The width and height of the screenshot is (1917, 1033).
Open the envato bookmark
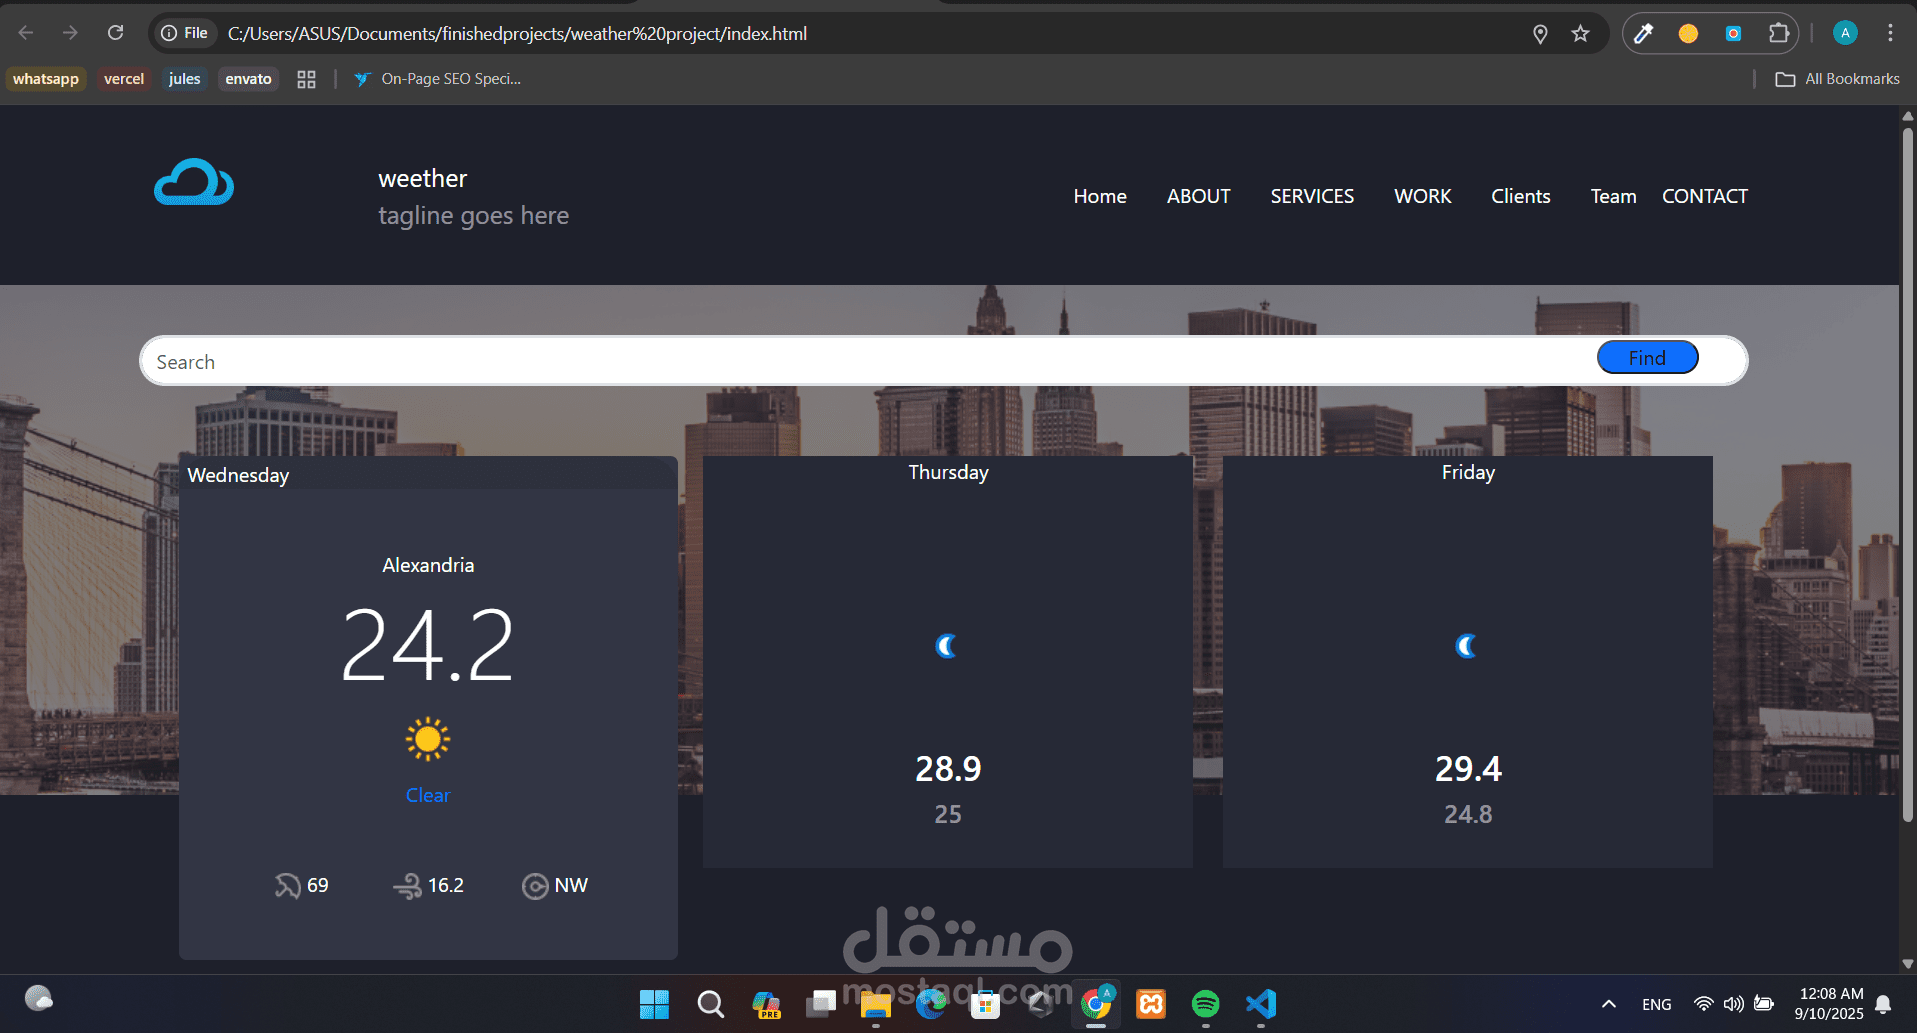click(x=248, y=79)
